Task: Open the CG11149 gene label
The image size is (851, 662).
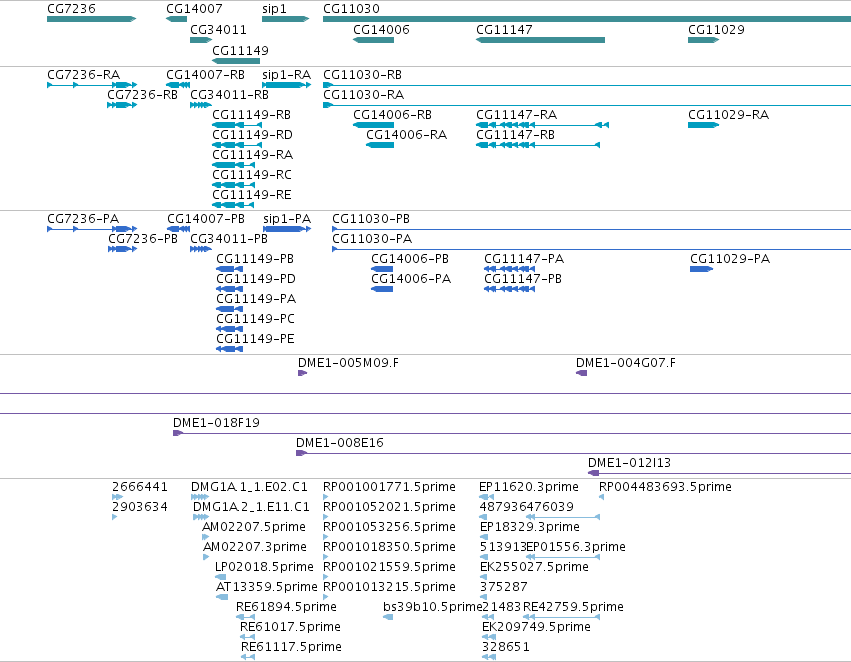Action: 240,50
